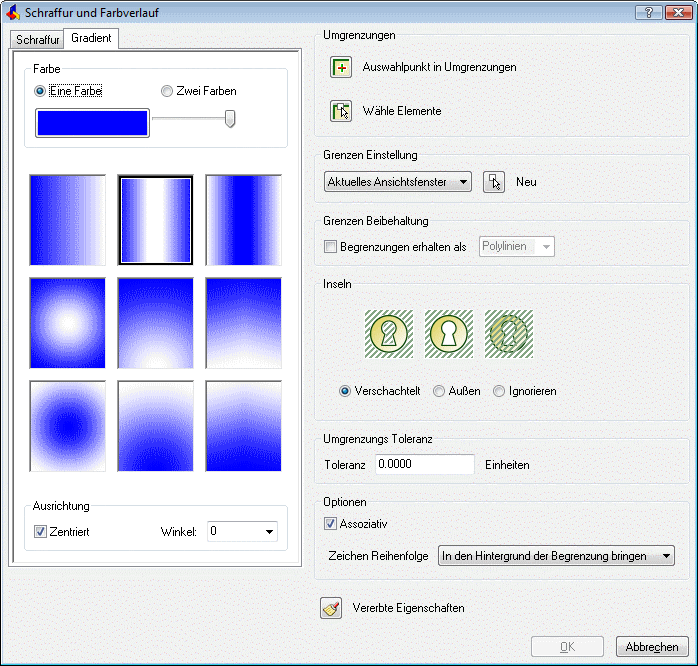The height and width of the screenshot is (666, 698).
Task: Click the OK button
Action: [567, 647]
